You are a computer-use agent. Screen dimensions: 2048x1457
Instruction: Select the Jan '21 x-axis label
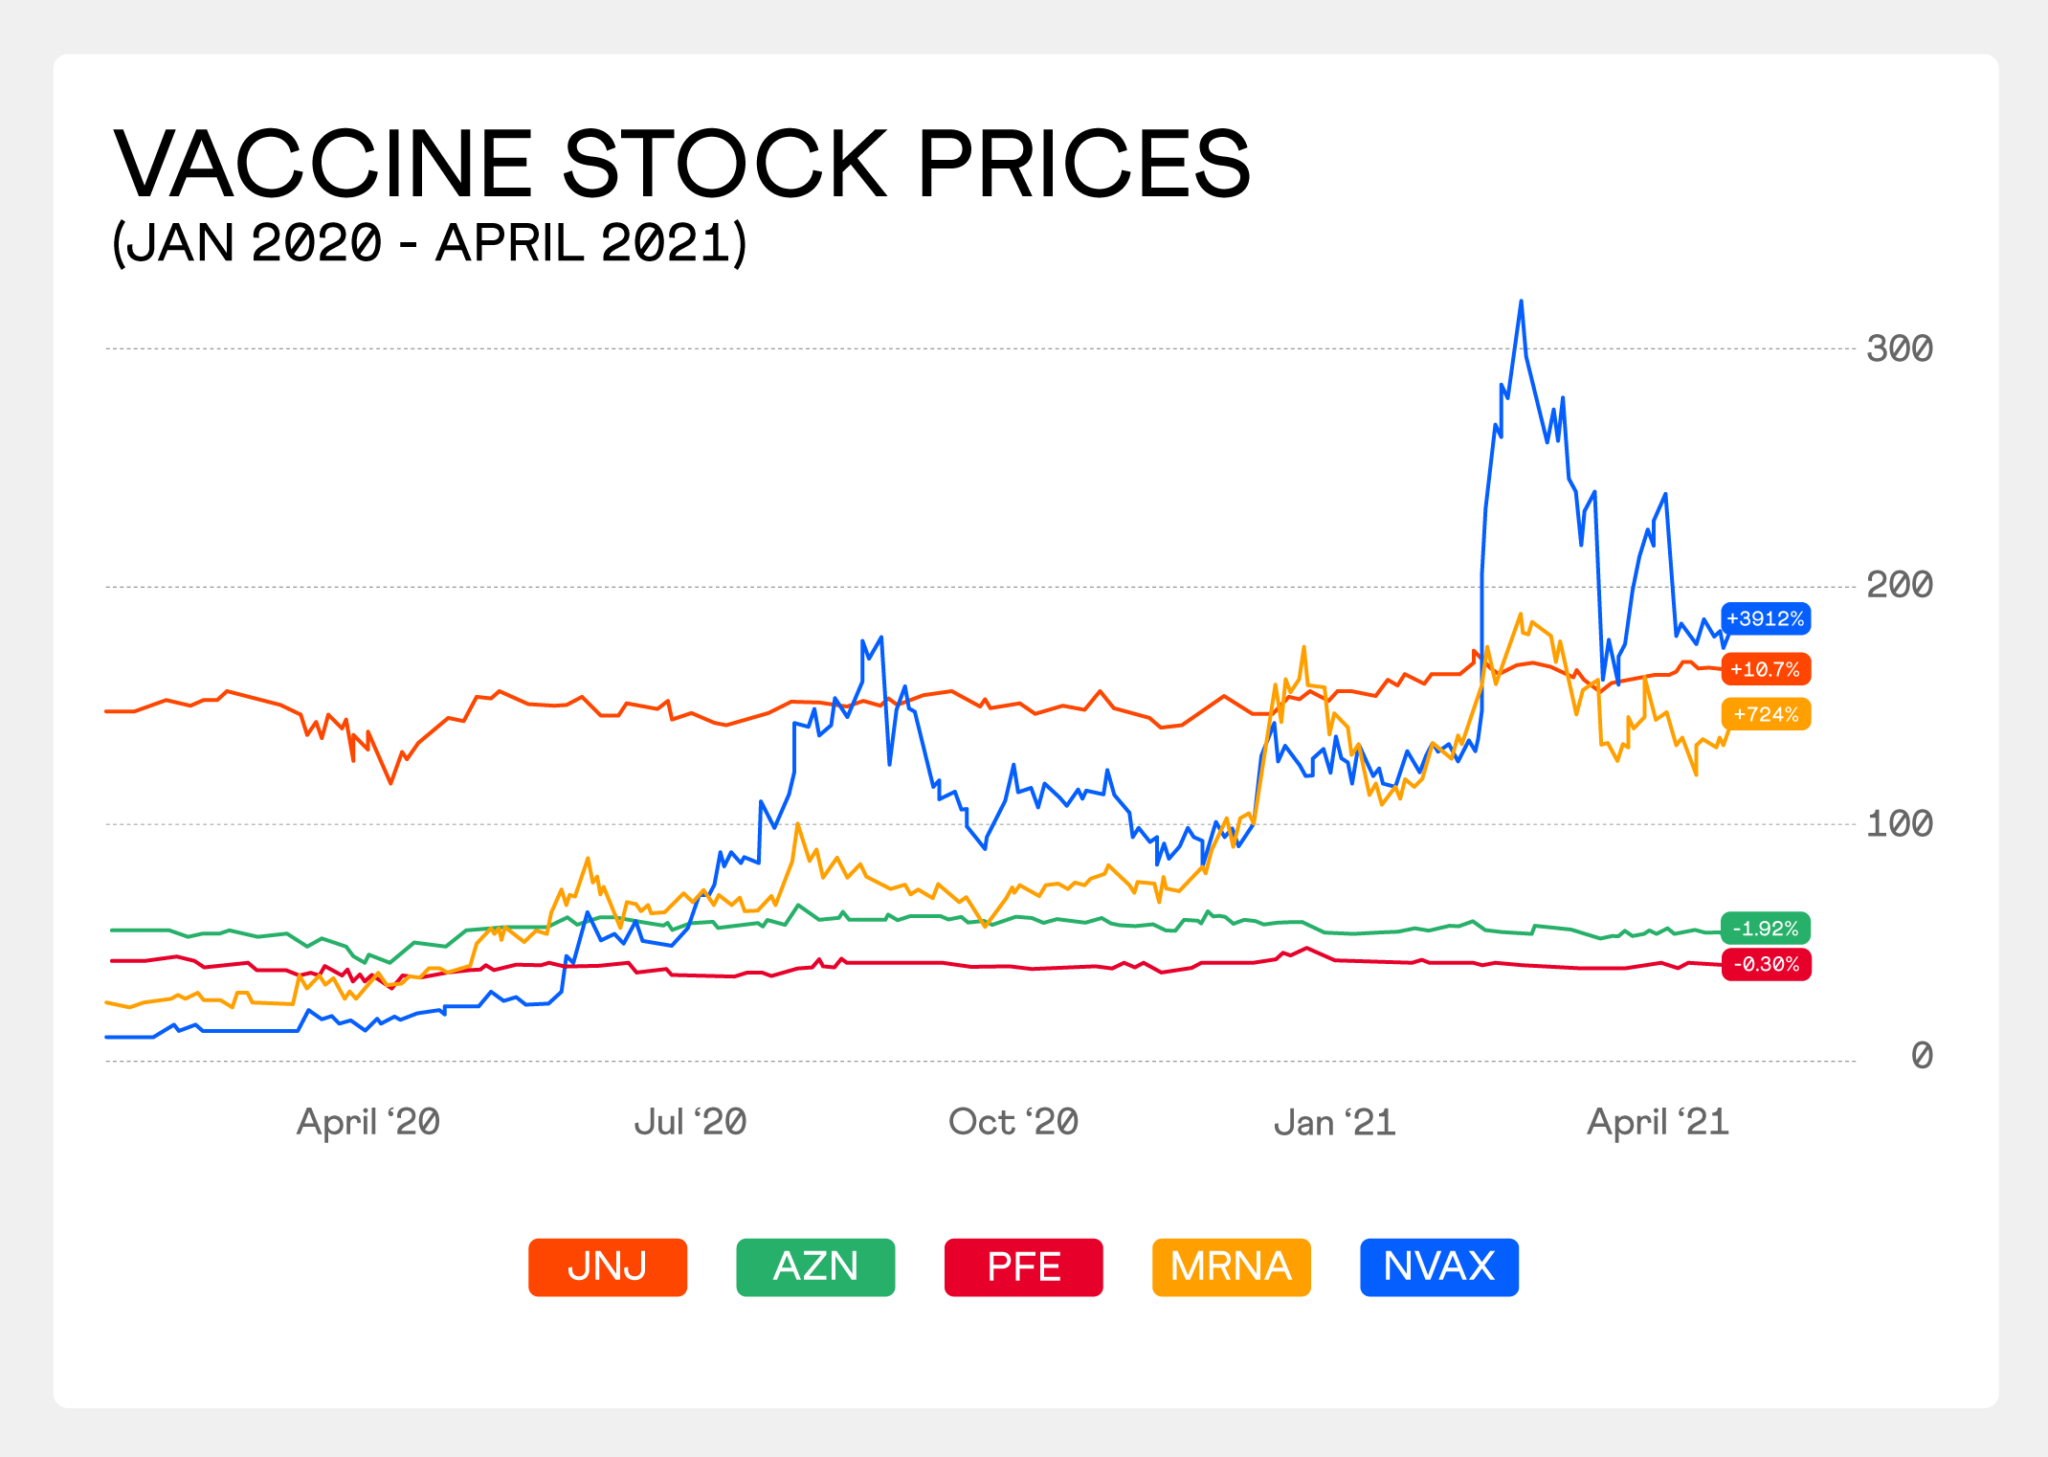[1334, 1123]
